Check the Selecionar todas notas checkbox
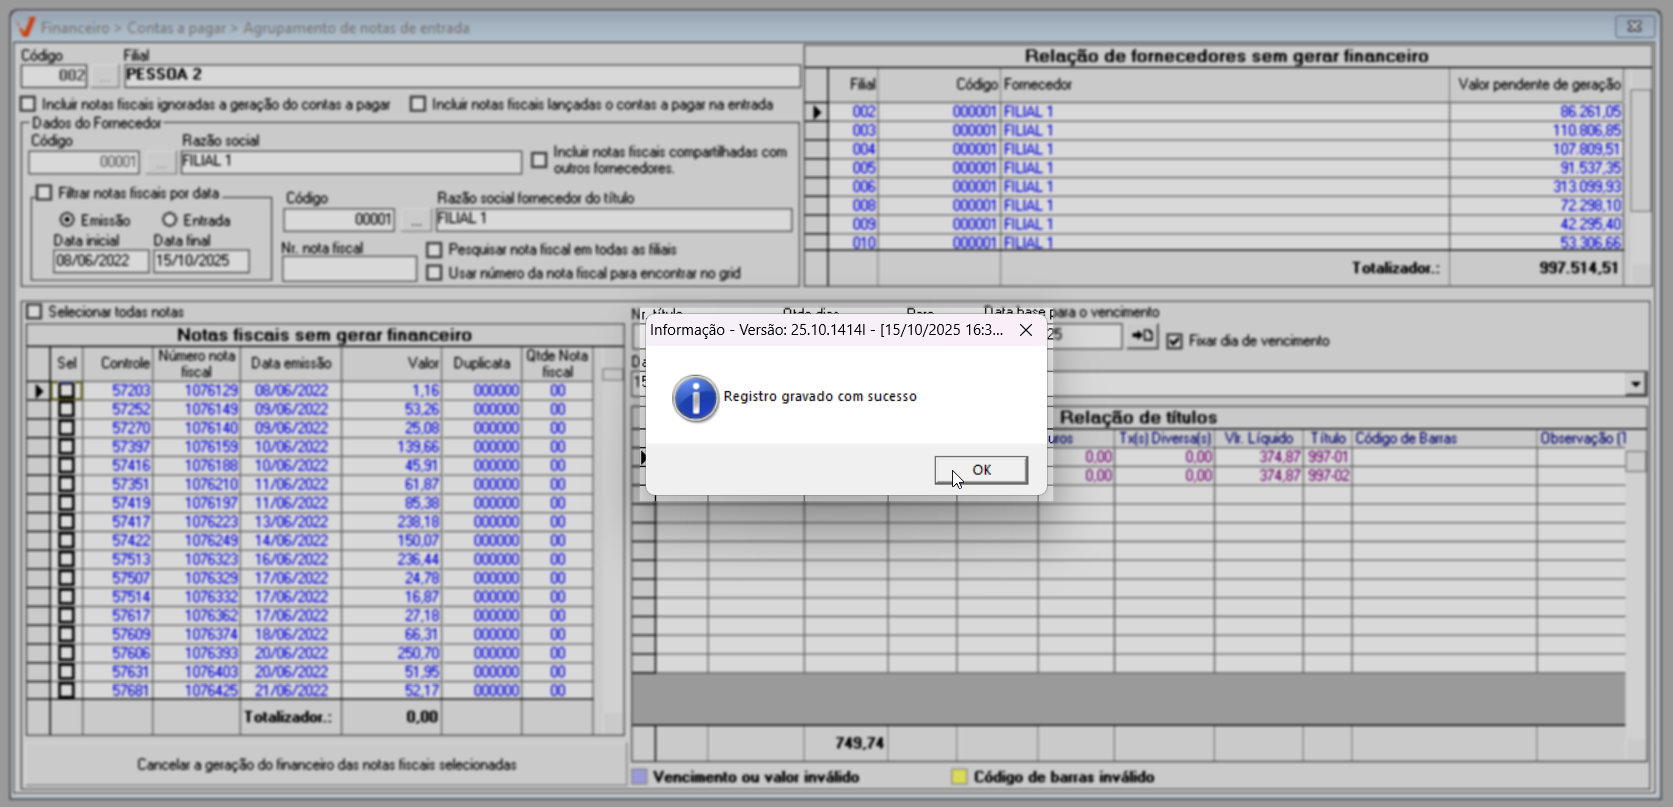The image size is (1673, 807). [35, 312]
